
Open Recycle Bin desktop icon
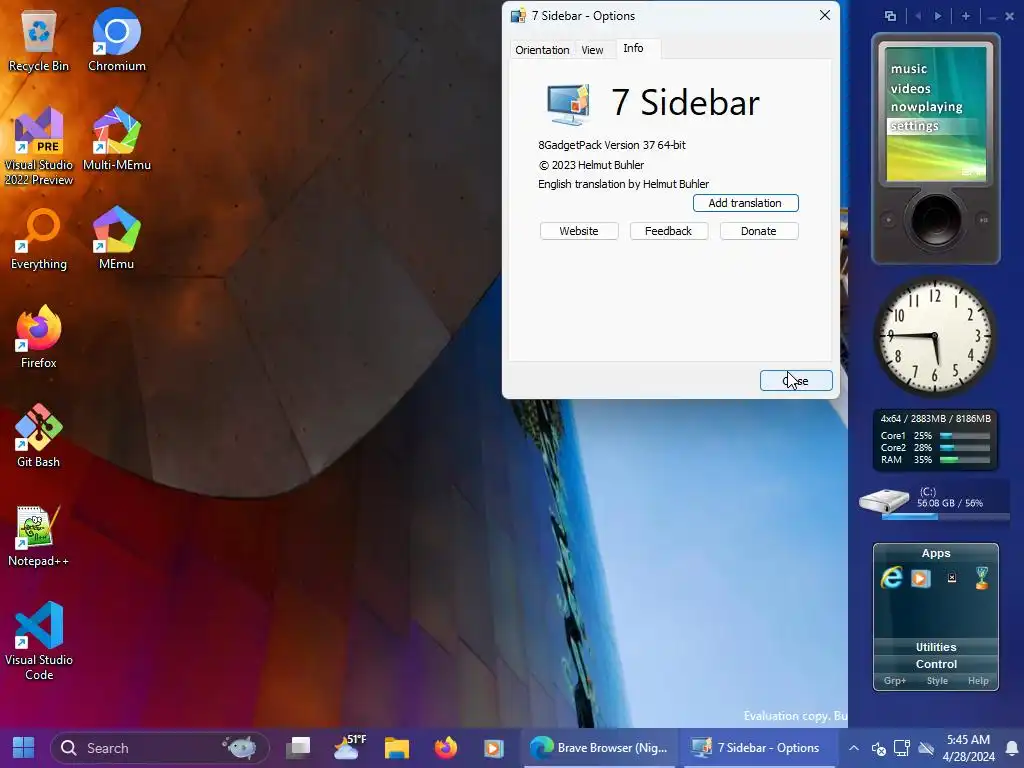(39, 40)
